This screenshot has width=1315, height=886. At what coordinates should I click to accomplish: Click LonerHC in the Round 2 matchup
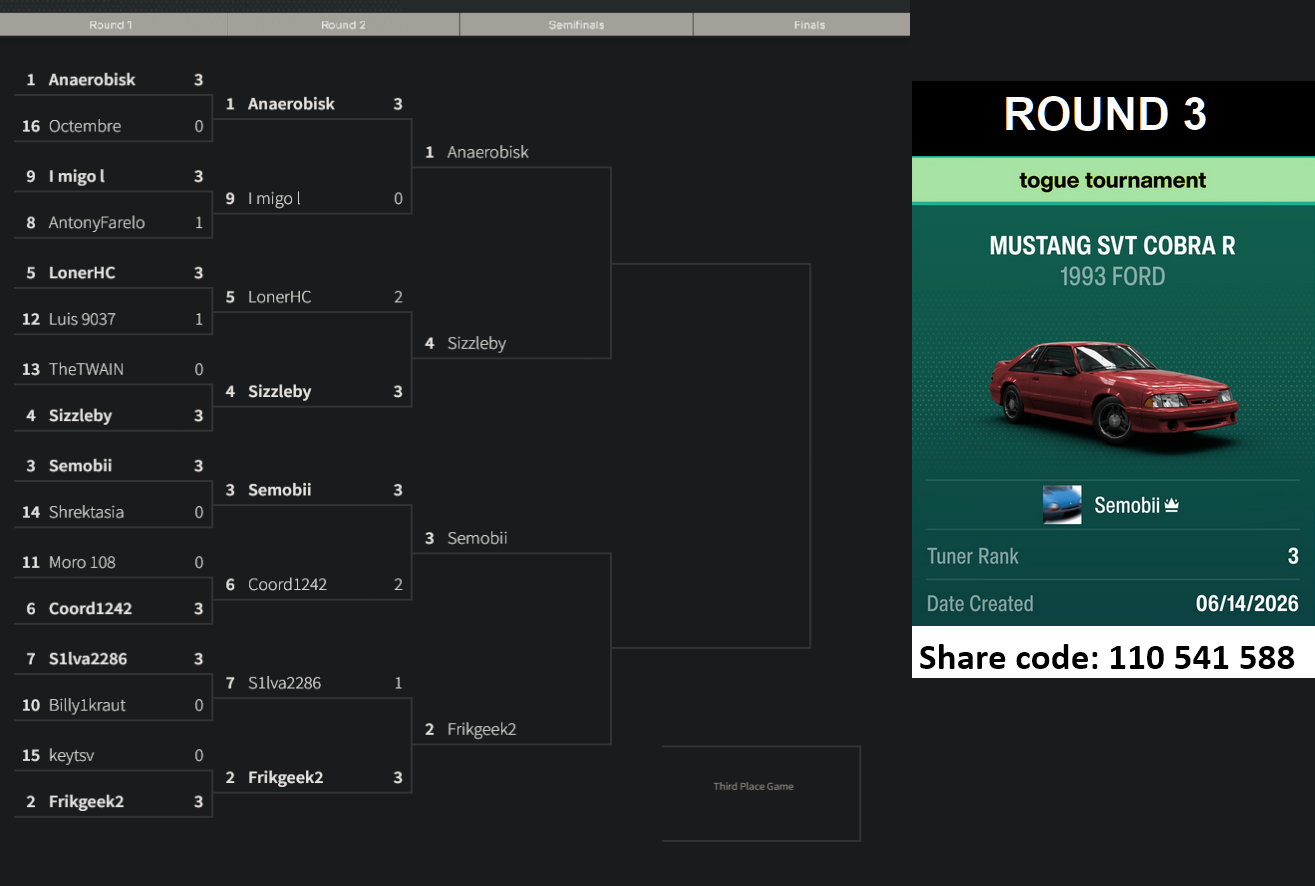tap(279, 297)
